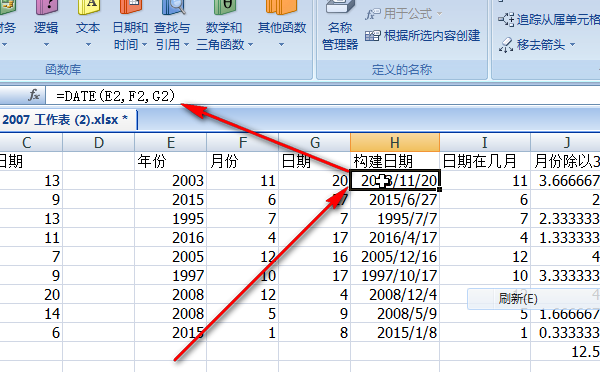
Task: Click the fx insert function icon
Action: (34, 95)
